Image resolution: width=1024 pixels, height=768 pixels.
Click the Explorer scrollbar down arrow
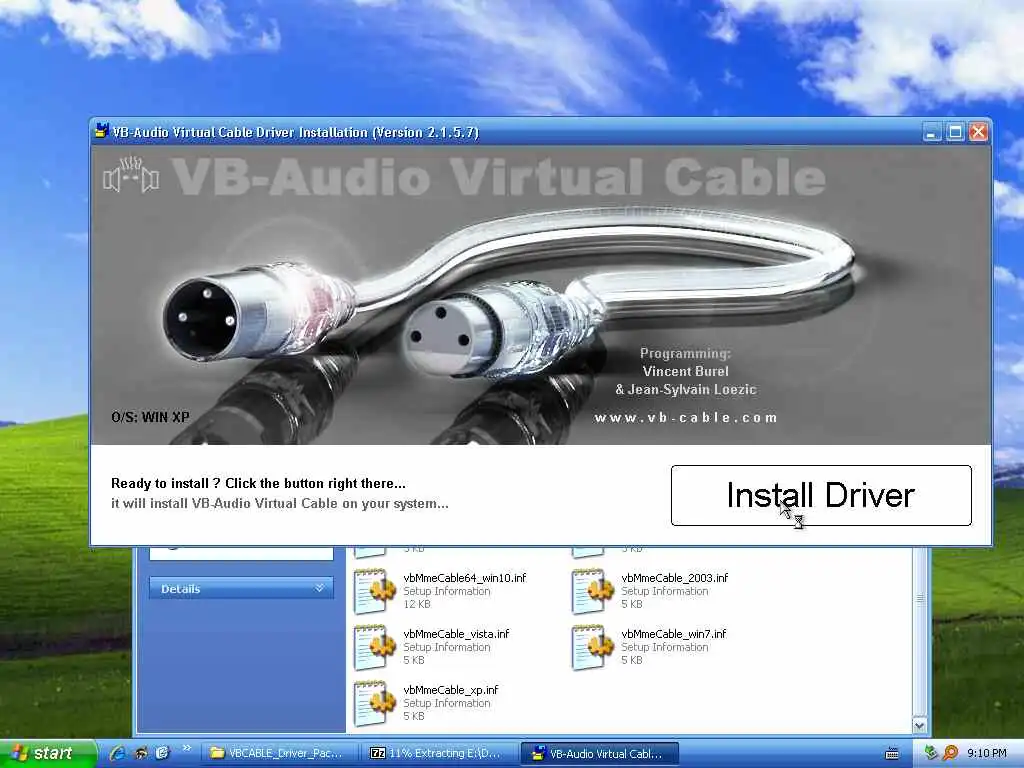tap(920, 726)
